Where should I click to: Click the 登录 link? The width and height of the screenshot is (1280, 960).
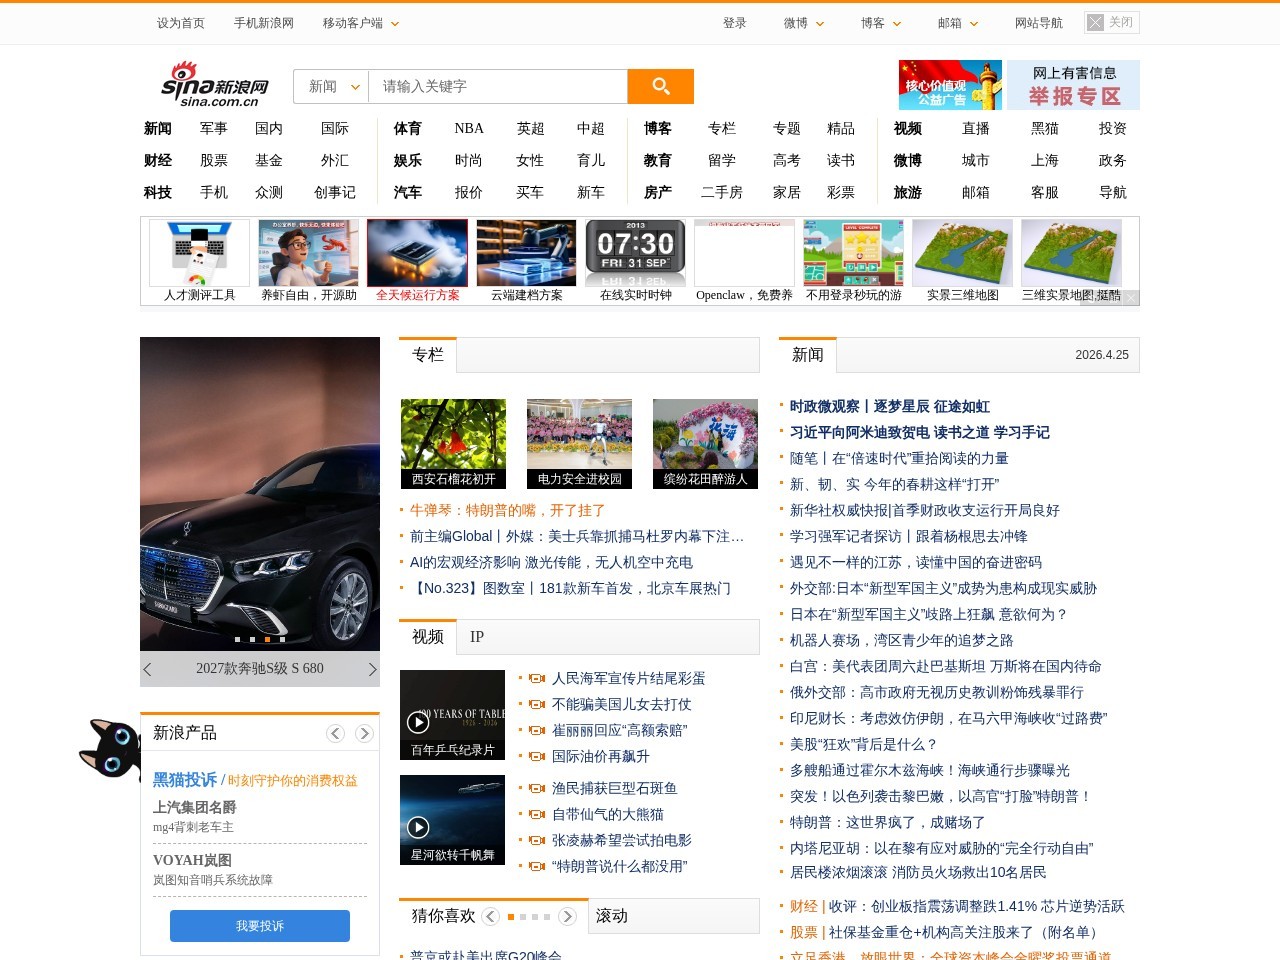[734, 22]
